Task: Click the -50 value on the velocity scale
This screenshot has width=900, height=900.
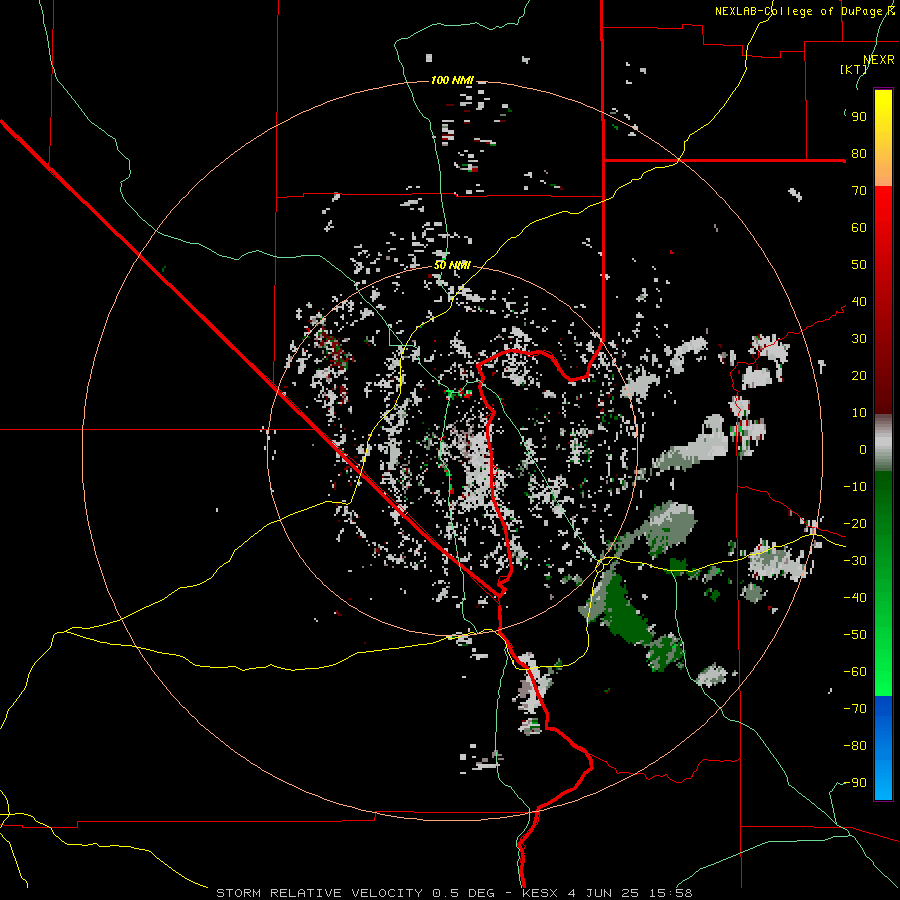Action: (x=855, y=635)
